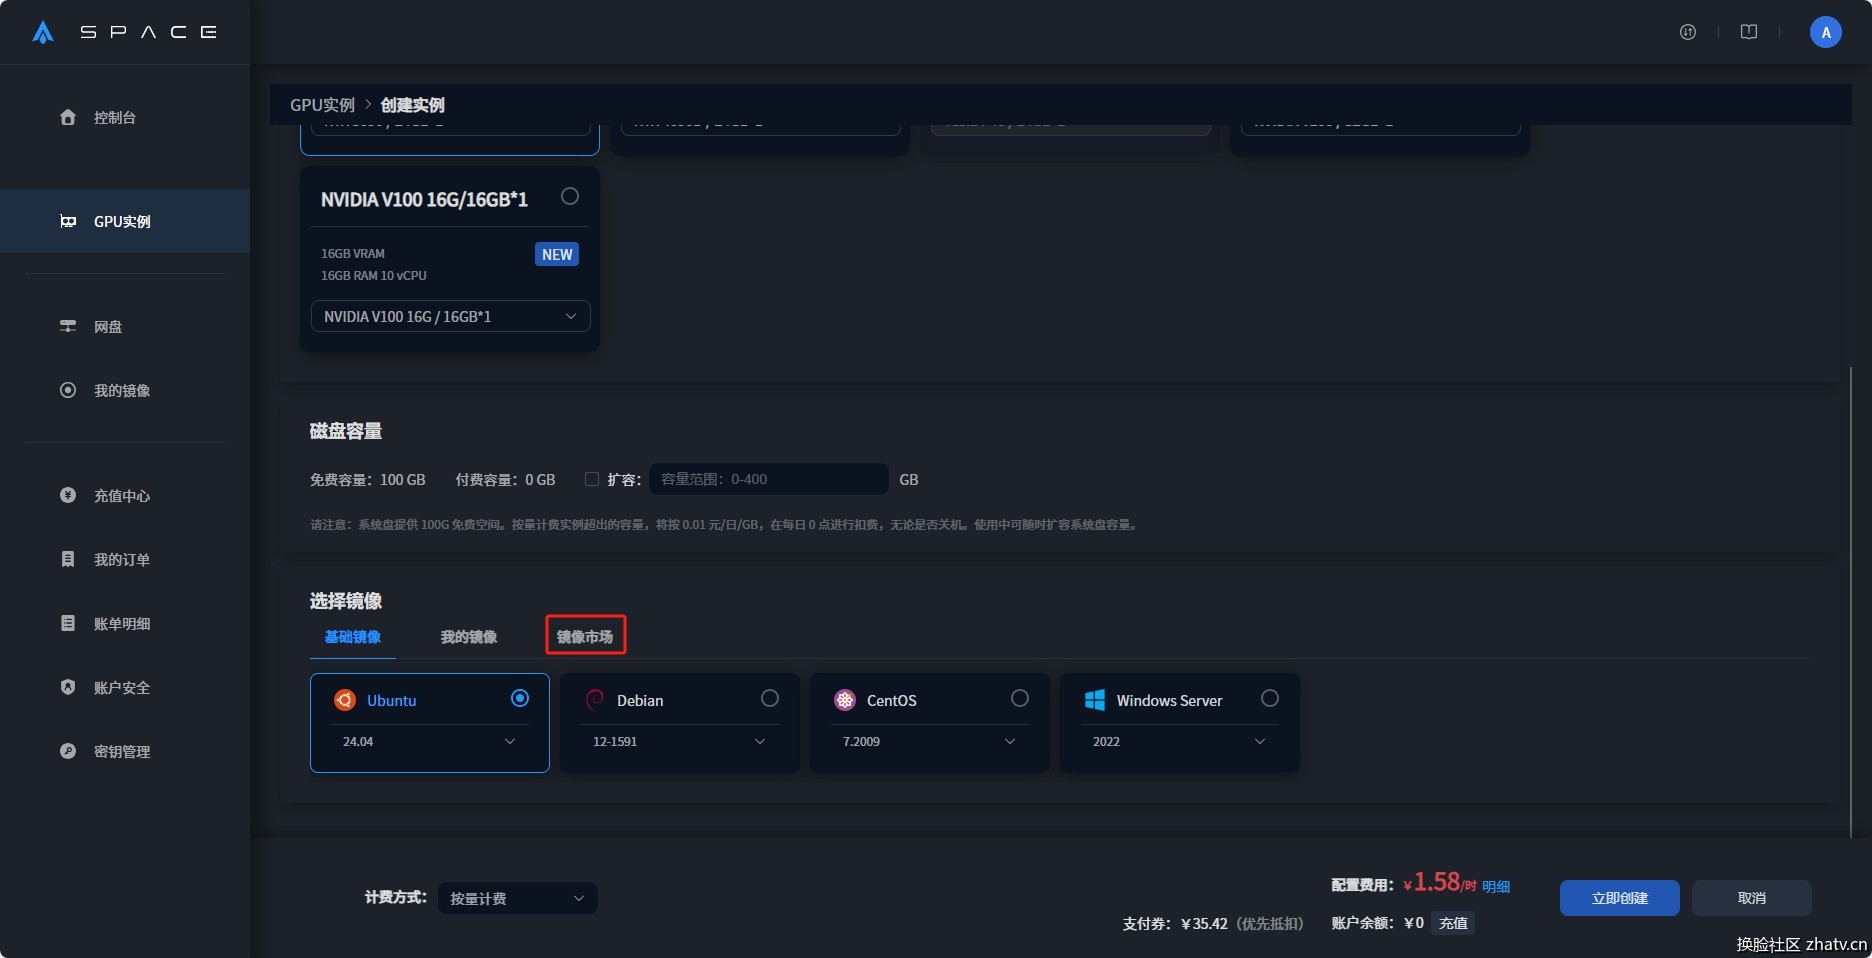Viewport: 1872px width, 958px height.
Task: Click the CentOS logo icon
Action: tap(845, 700)
